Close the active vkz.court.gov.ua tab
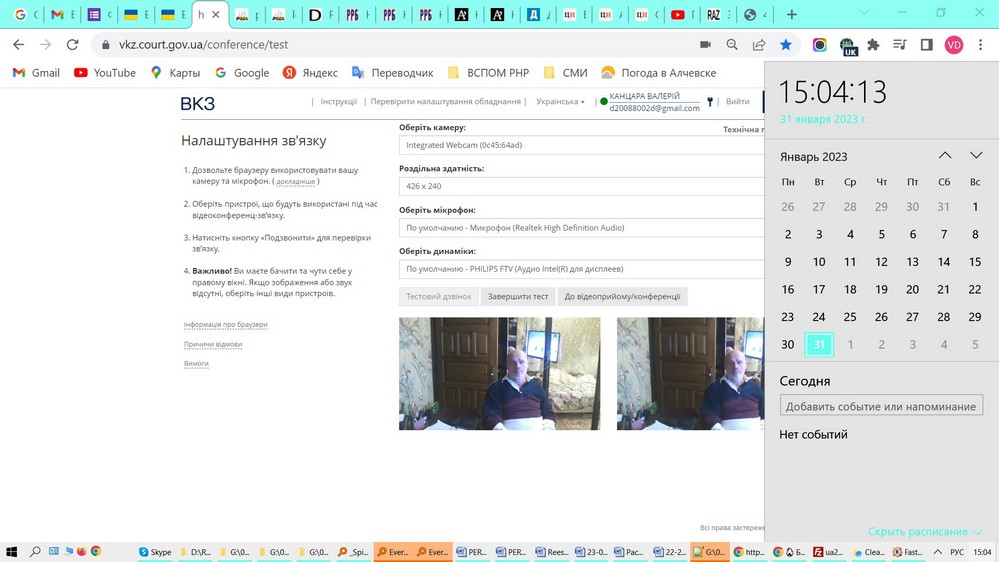This screenshot has height=562, width=999. coord(215,14)
